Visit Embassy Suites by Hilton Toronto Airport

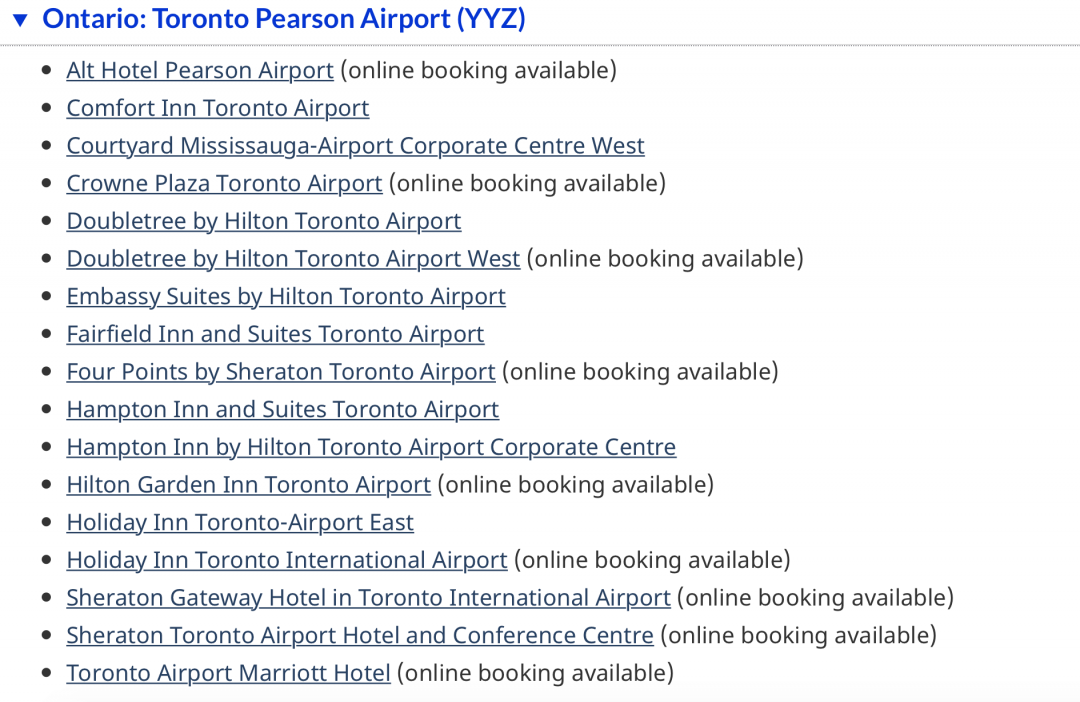286,296
